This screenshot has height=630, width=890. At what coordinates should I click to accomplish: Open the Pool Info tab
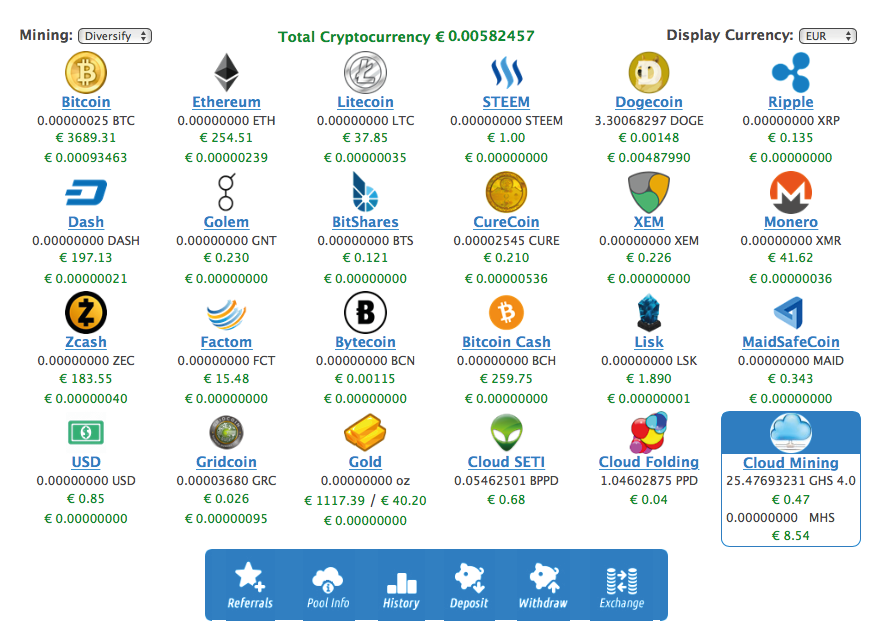click(328, 585)
